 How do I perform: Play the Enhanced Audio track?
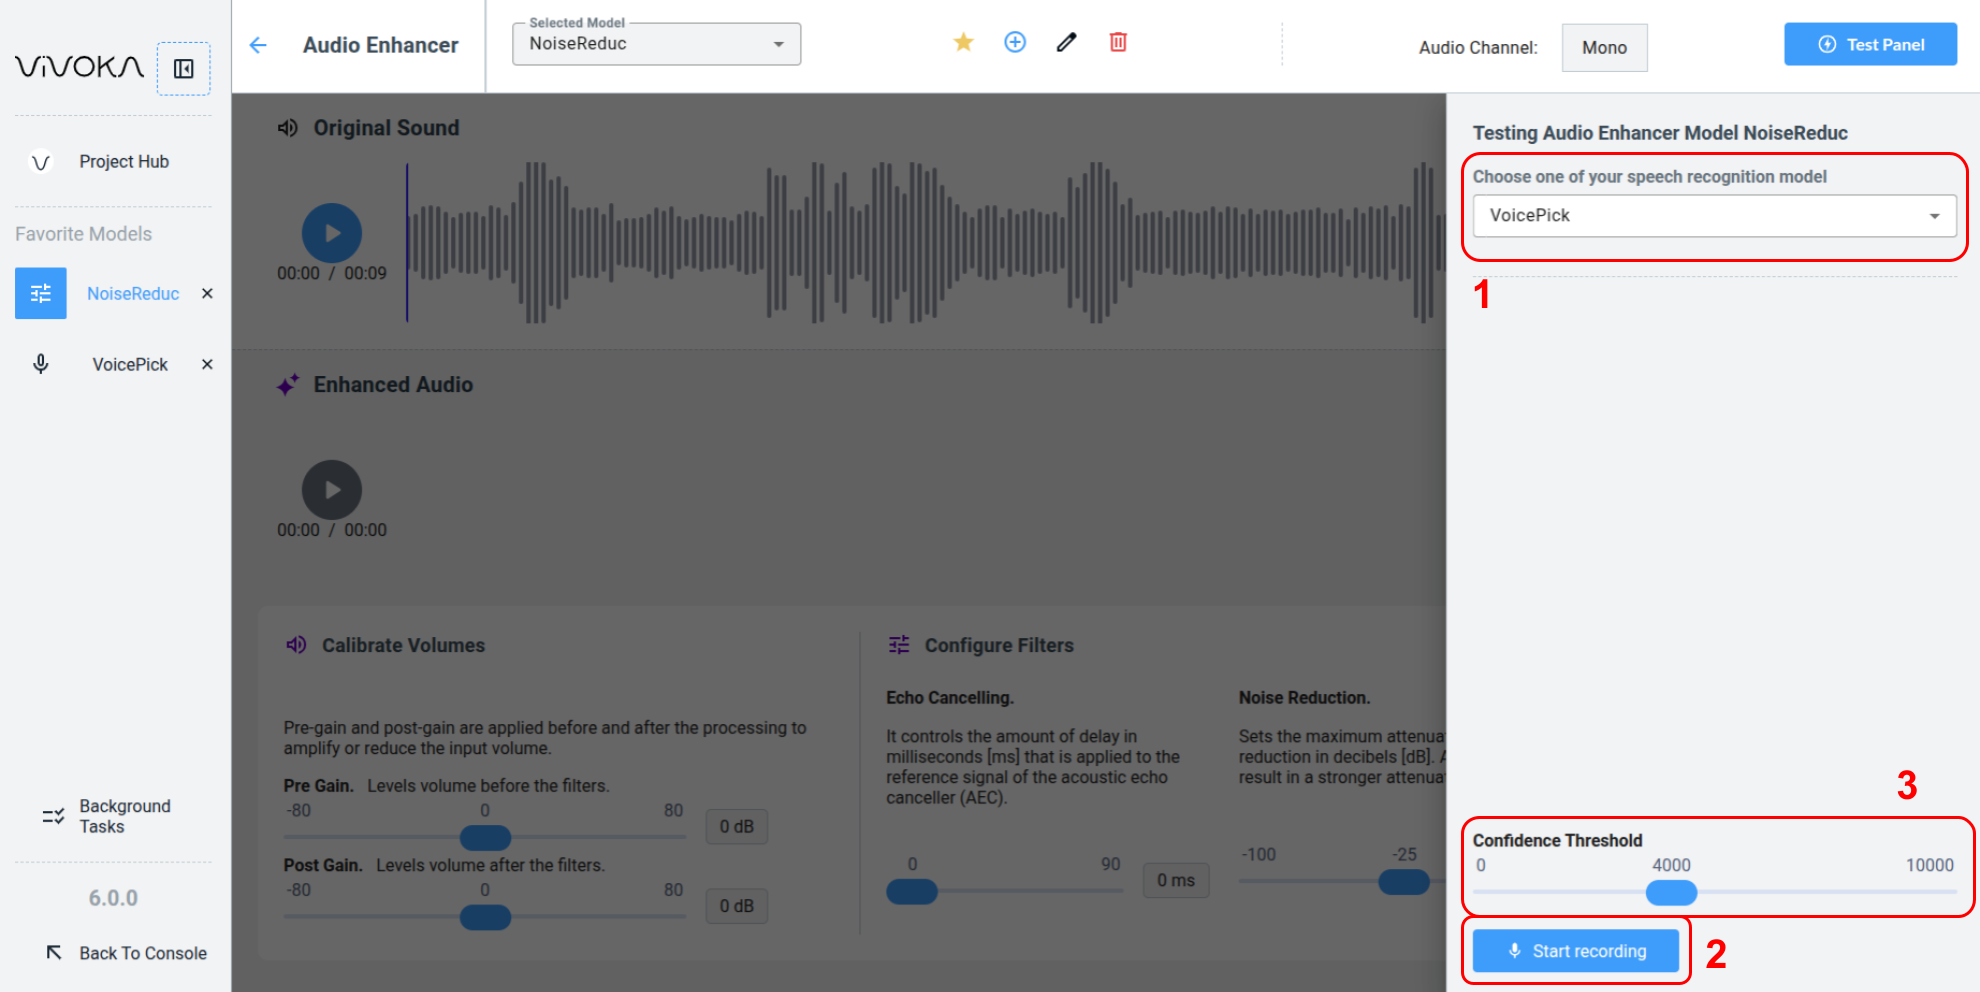click(x=332, y=490)
